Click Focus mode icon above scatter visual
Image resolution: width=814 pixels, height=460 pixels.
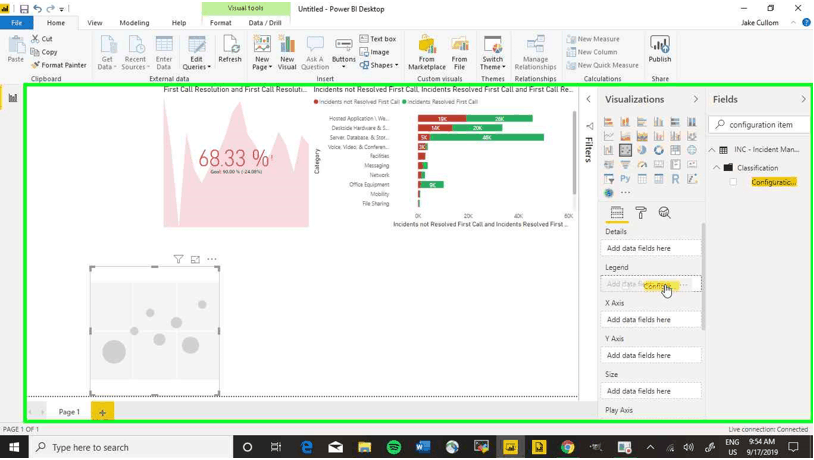(x=195, y=259)
